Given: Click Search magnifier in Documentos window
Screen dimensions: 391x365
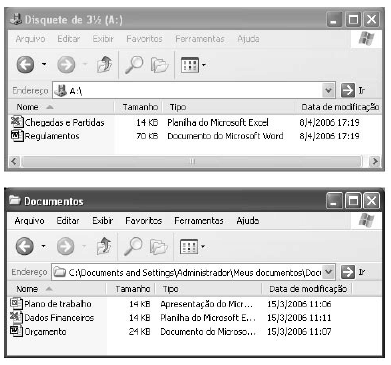Looking at the screenshot, I should tap(133, 247).
